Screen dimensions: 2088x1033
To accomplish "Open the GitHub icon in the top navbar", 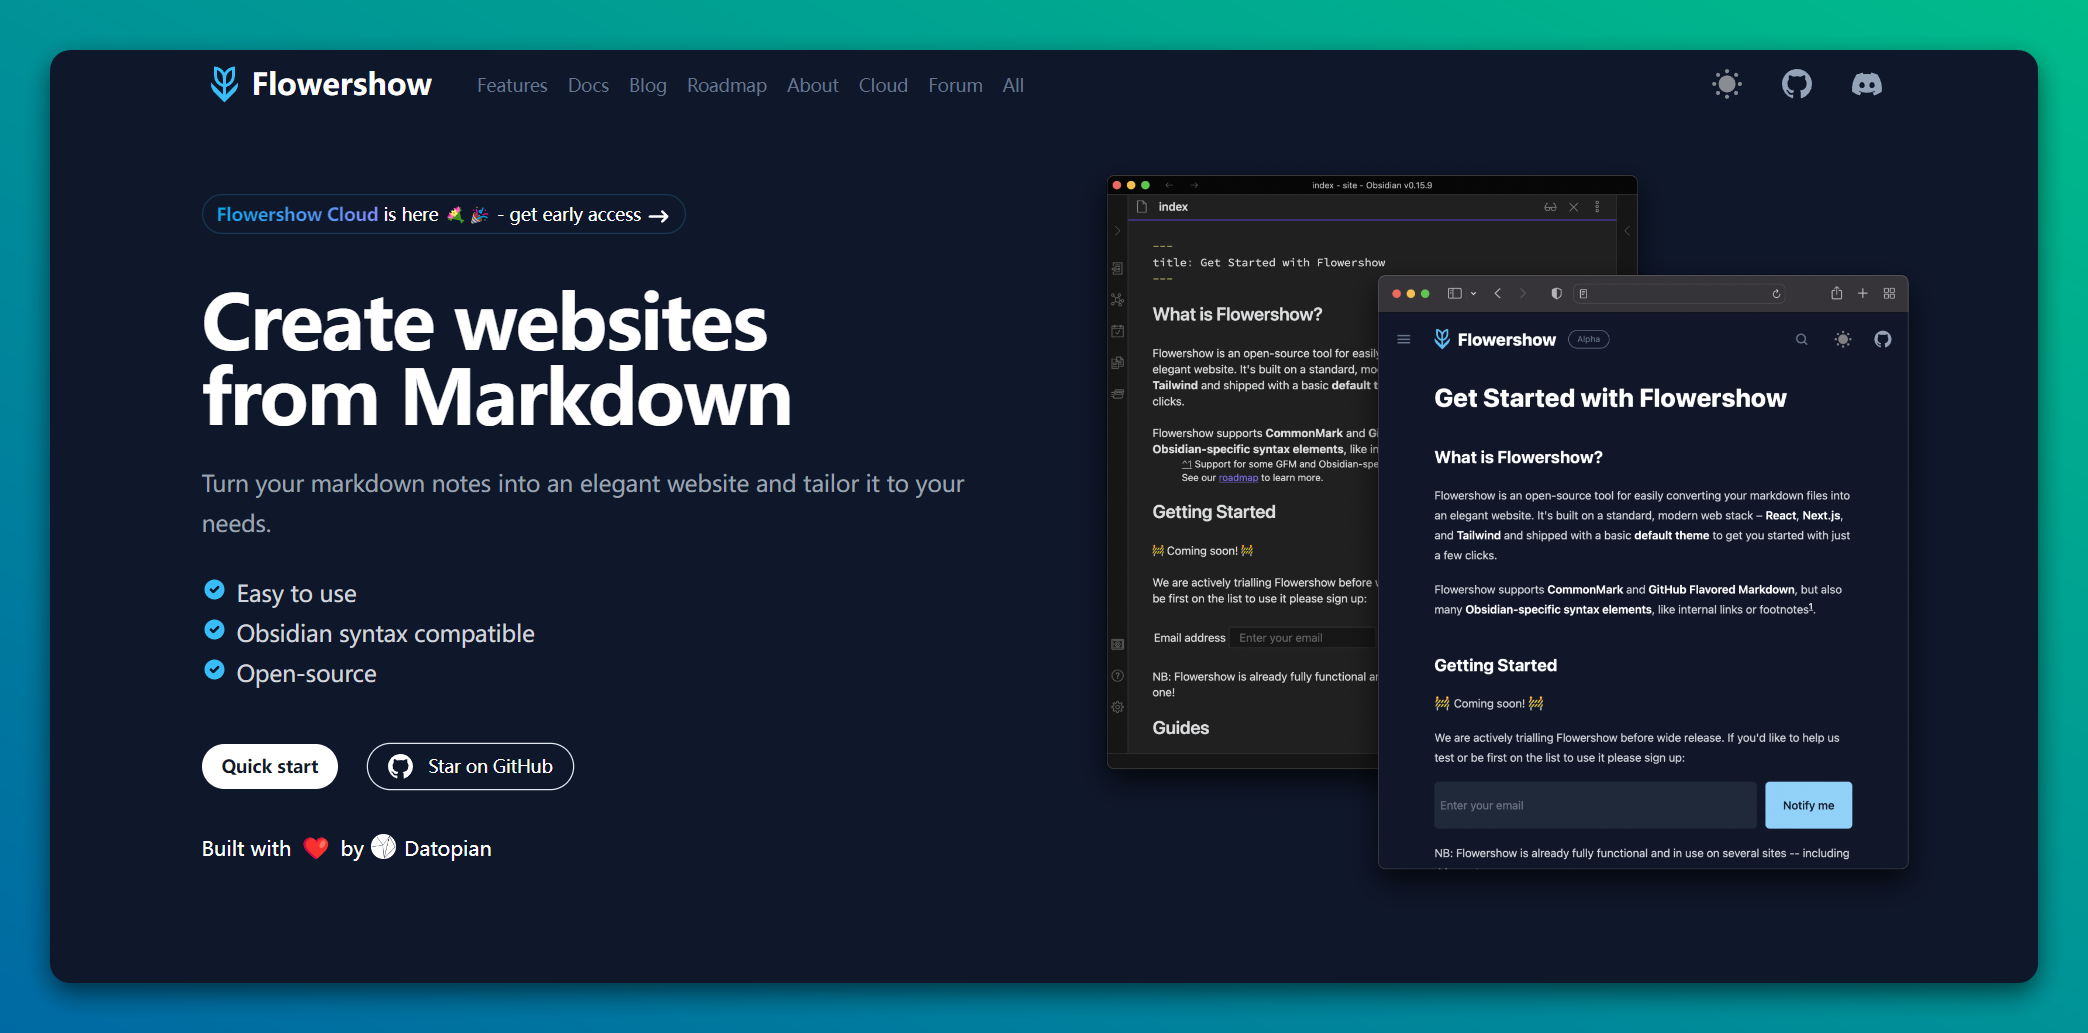I will tap(1797, 84).
